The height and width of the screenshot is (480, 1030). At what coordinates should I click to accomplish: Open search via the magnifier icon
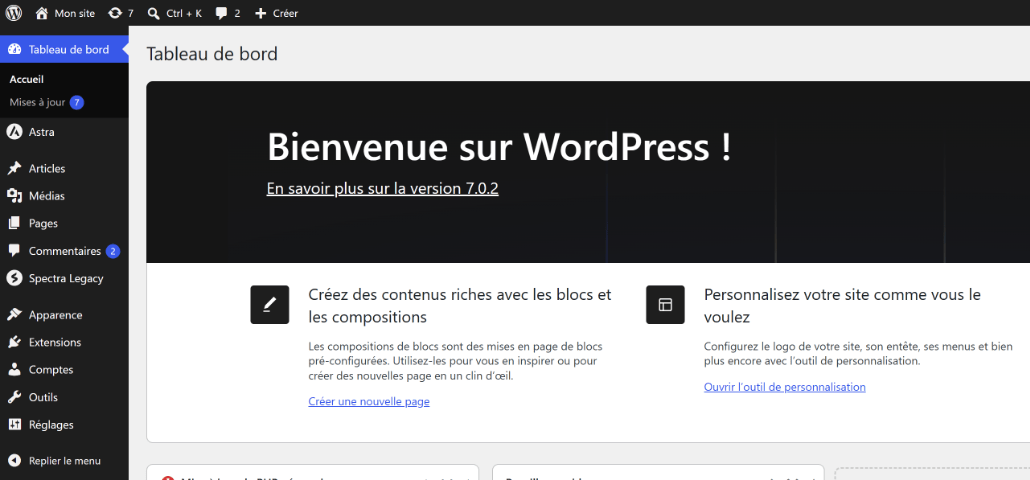click(154, 13)
